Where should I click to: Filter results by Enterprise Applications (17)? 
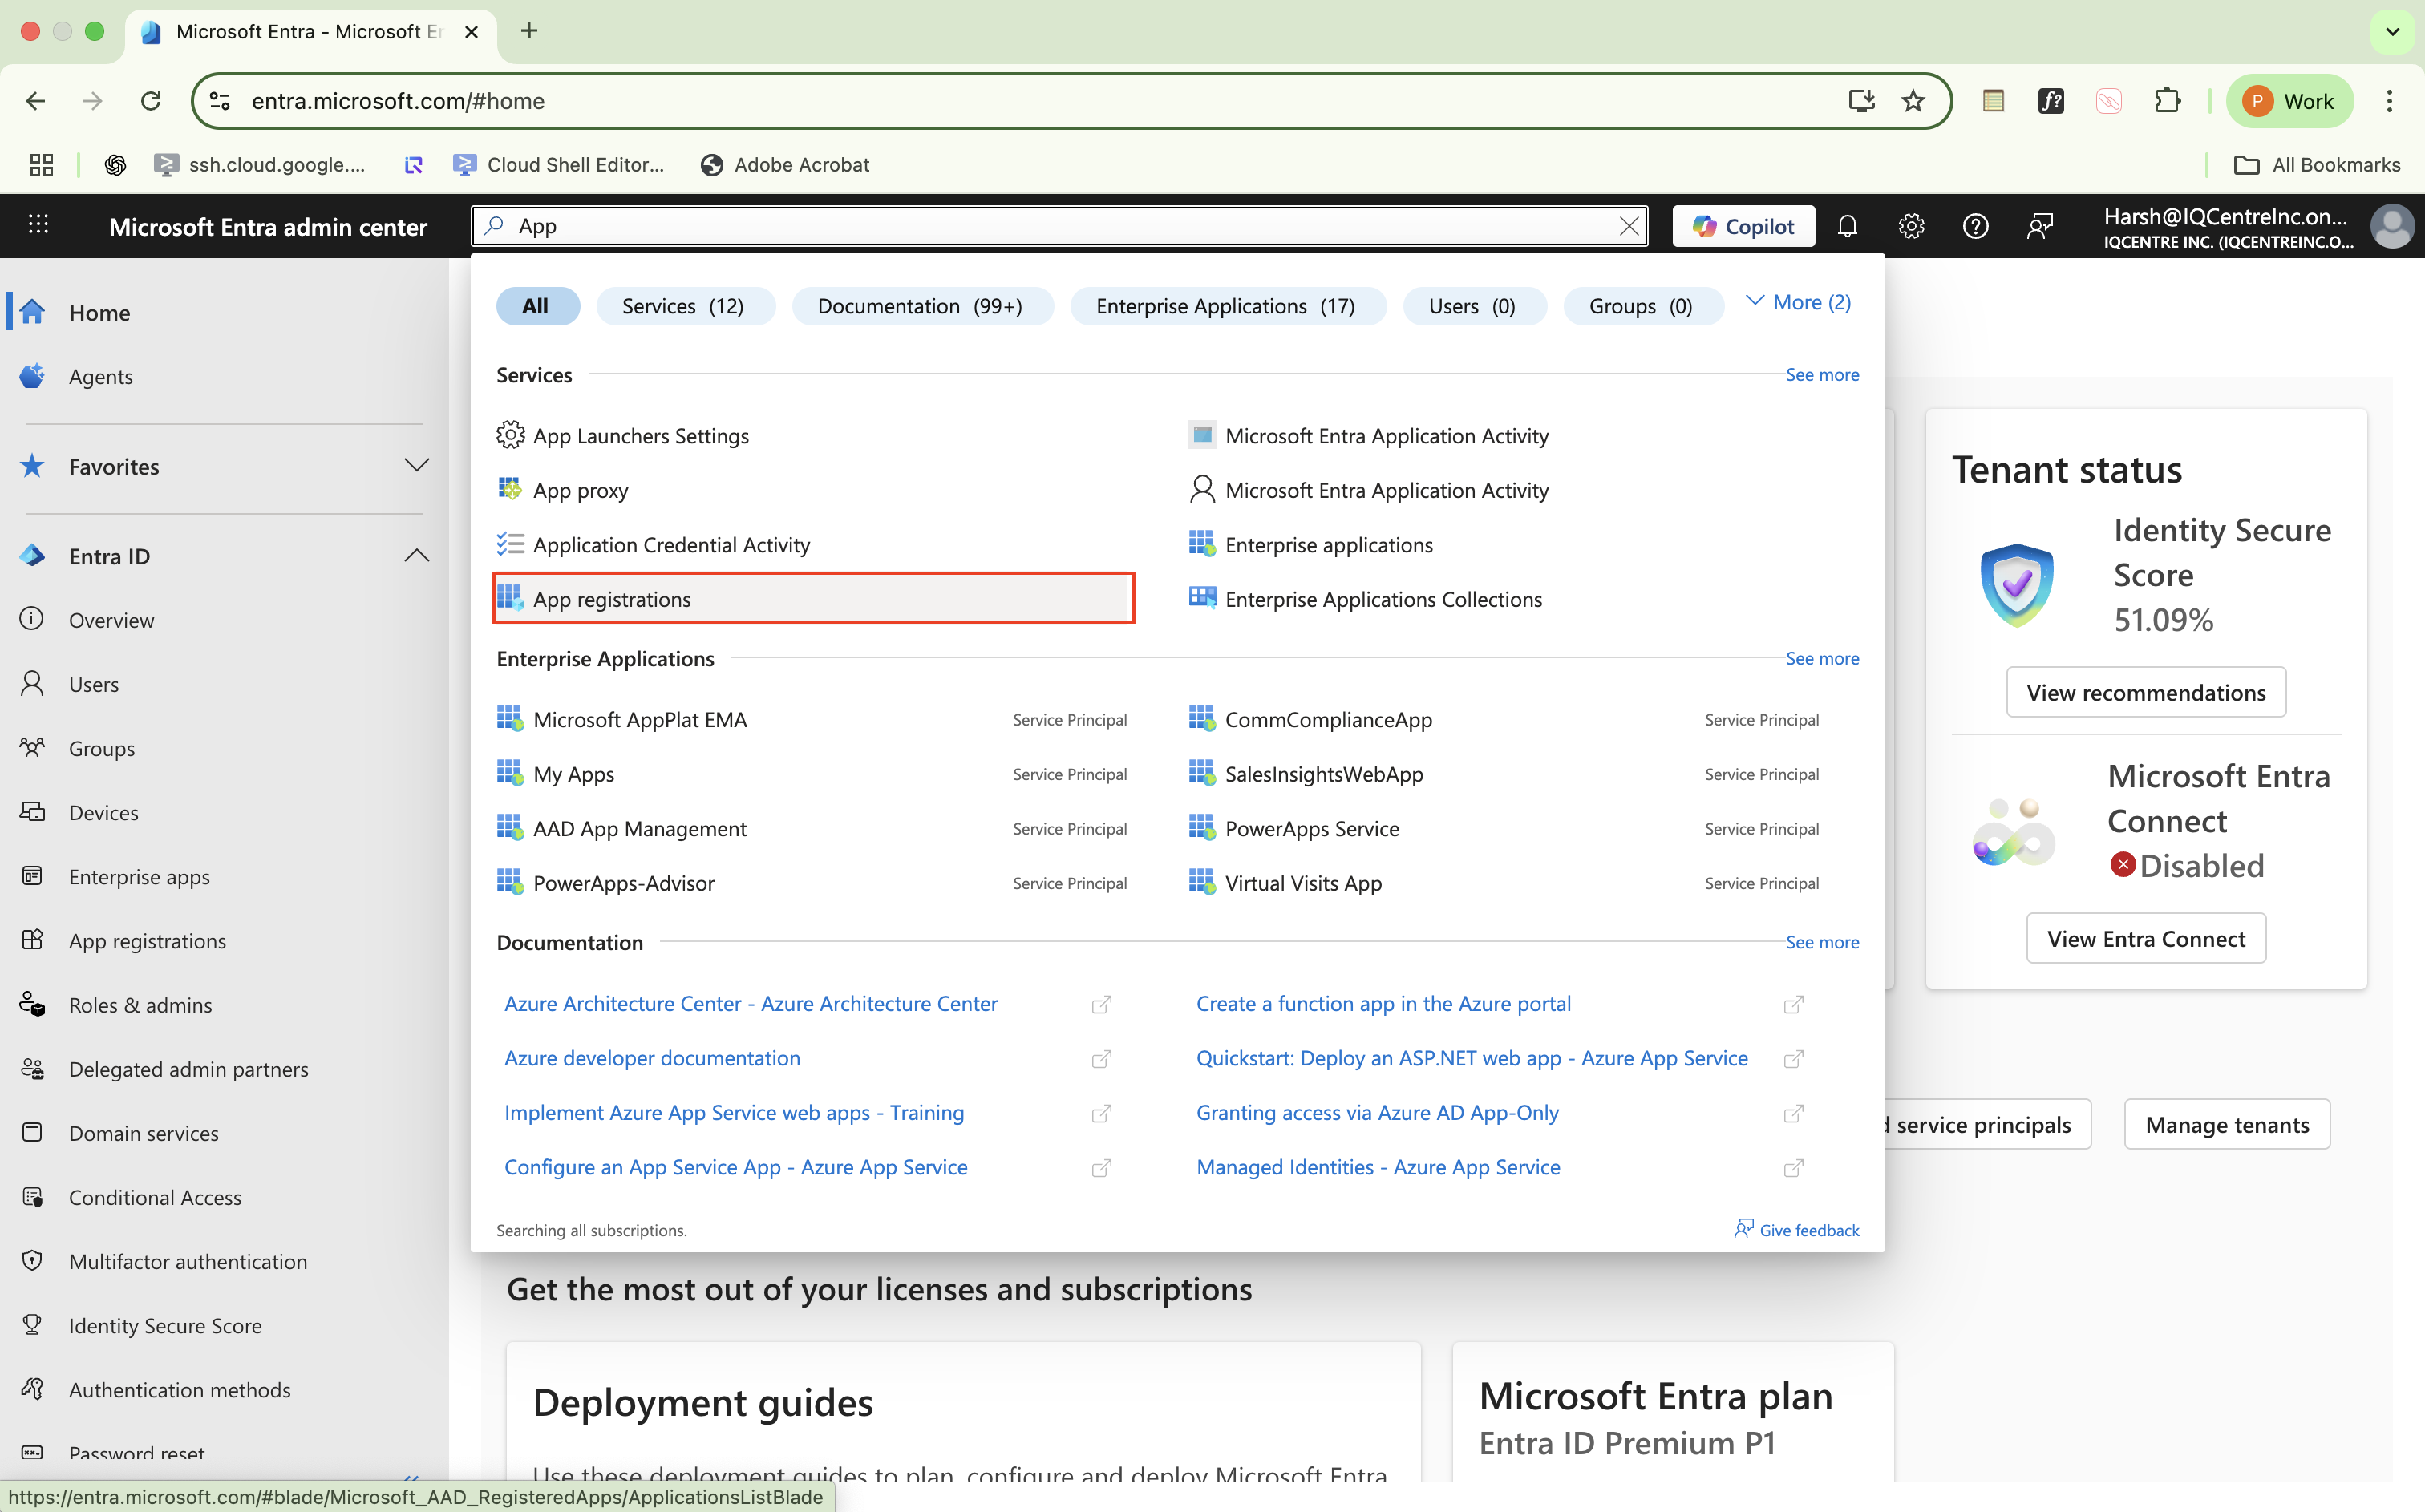point(1226,306)
